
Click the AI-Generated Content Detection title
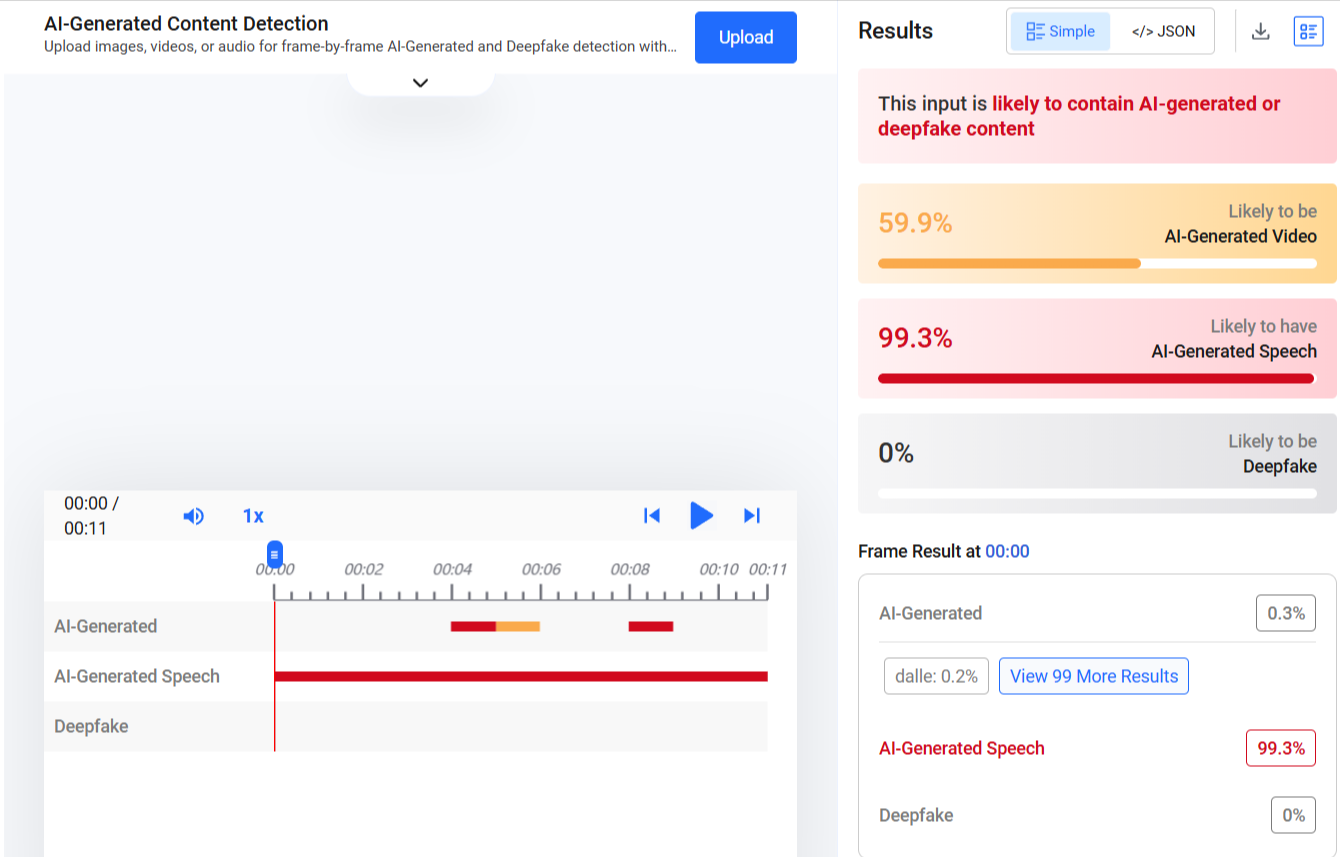[x=186, y=24]
